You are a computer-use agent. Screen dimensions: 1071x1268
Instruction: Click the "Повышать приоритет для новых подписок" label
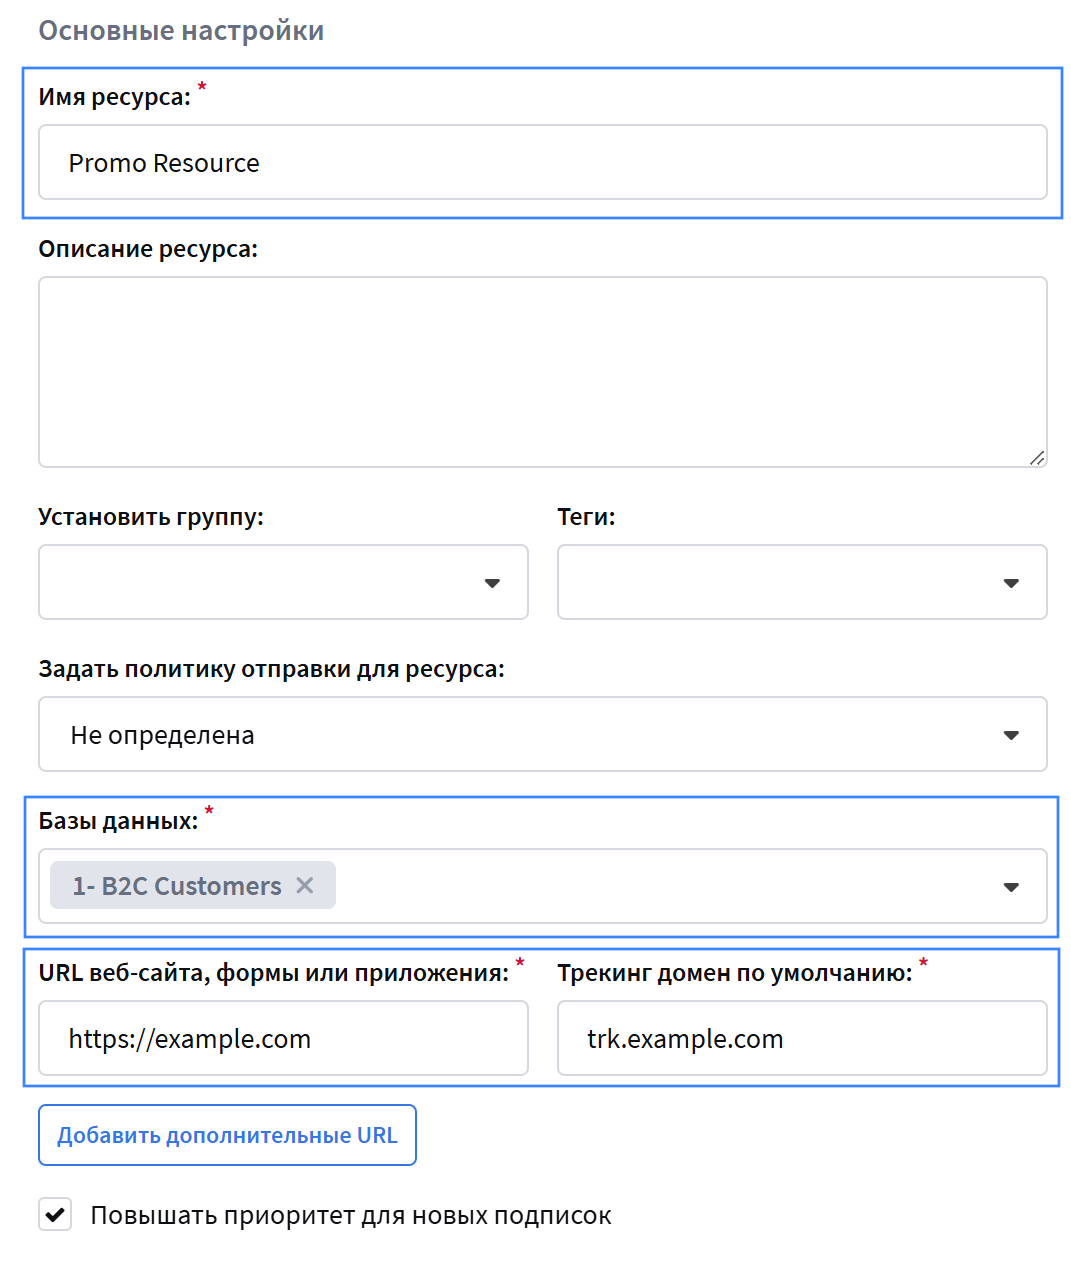(350, 1216)
